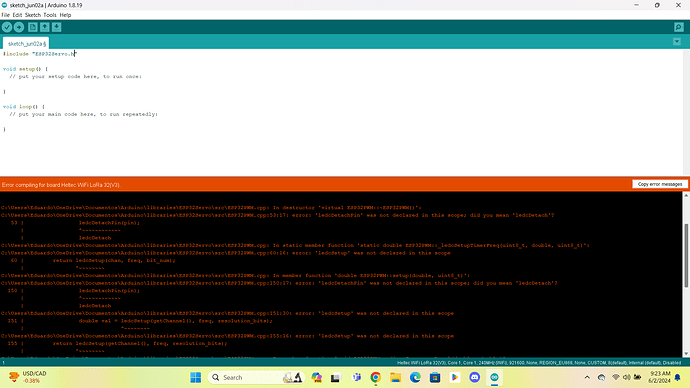Open Discord from the taskbar
Image resolution: width=690 pixels, height=388 pixels.
[474, 377]
